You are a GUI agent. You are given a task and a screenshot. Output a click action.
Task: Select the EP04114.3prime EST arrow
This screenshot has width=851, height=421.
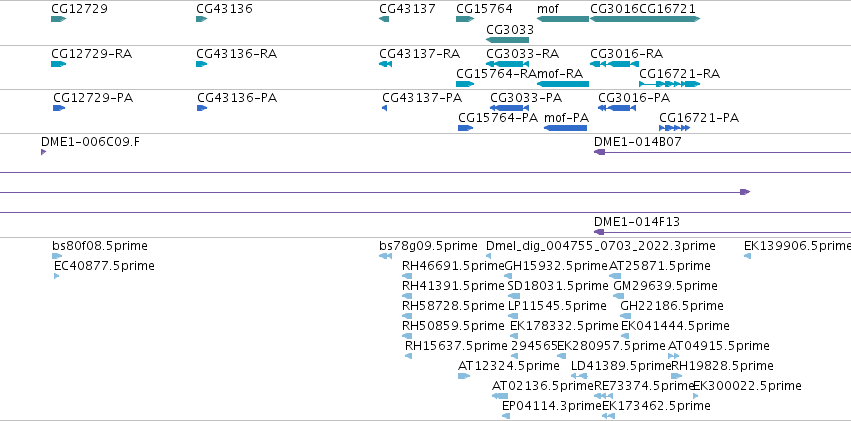tap(506, 416)
